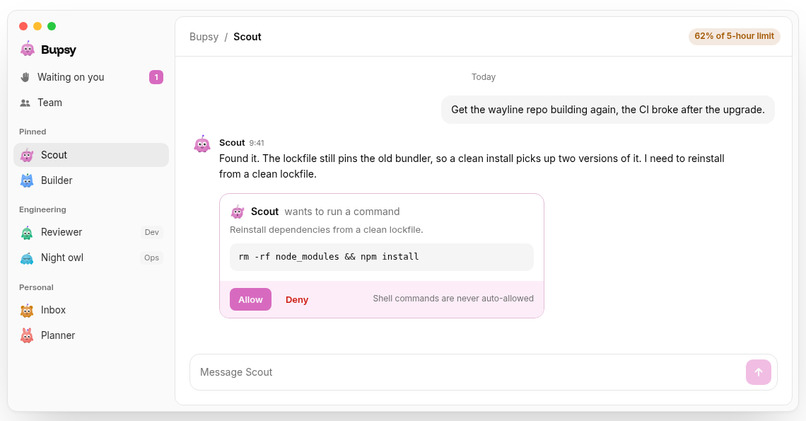Click the green fullscreen window button
The height and width of the screenshot is (421, 806).
coord(51,26)
